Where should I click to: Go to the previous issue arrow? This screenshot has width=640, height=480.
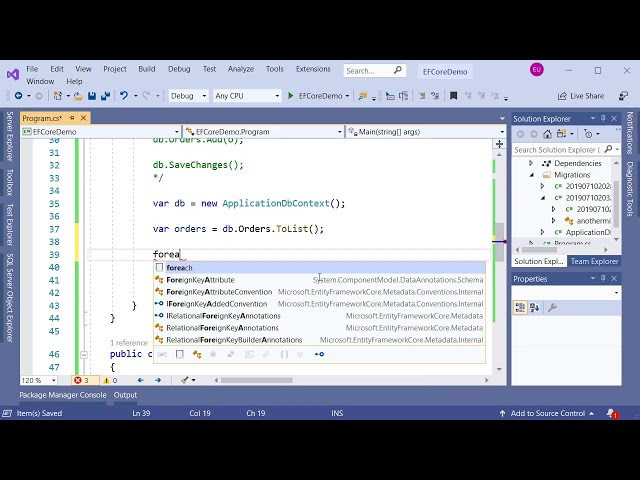coord(140,380)
